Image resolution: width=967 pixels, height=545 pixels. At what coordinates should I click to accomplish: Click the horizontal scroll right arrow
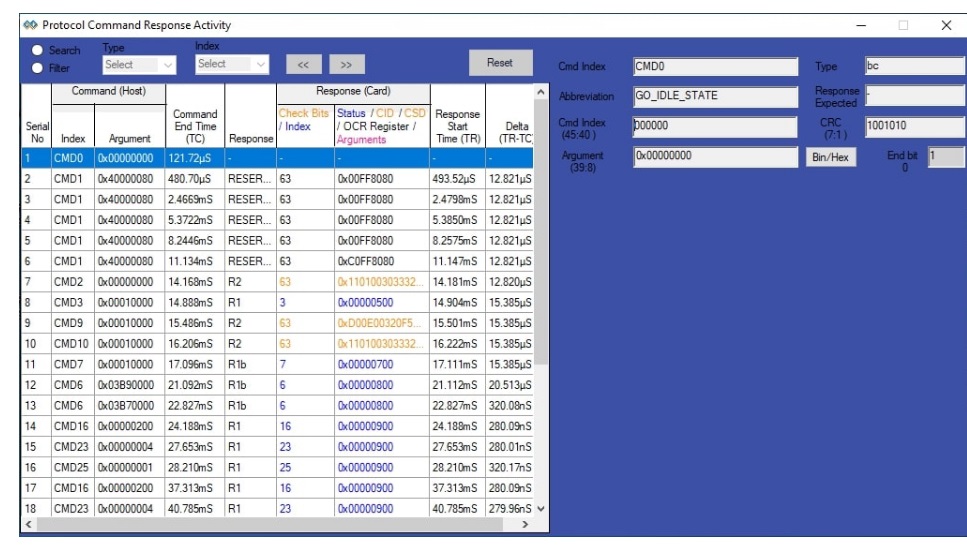[525, 524]
